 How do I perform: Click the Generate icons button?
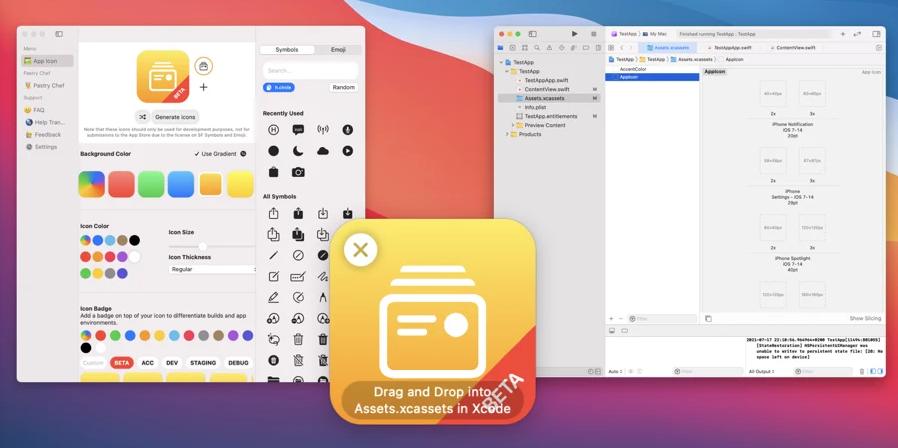coord(175,117)
